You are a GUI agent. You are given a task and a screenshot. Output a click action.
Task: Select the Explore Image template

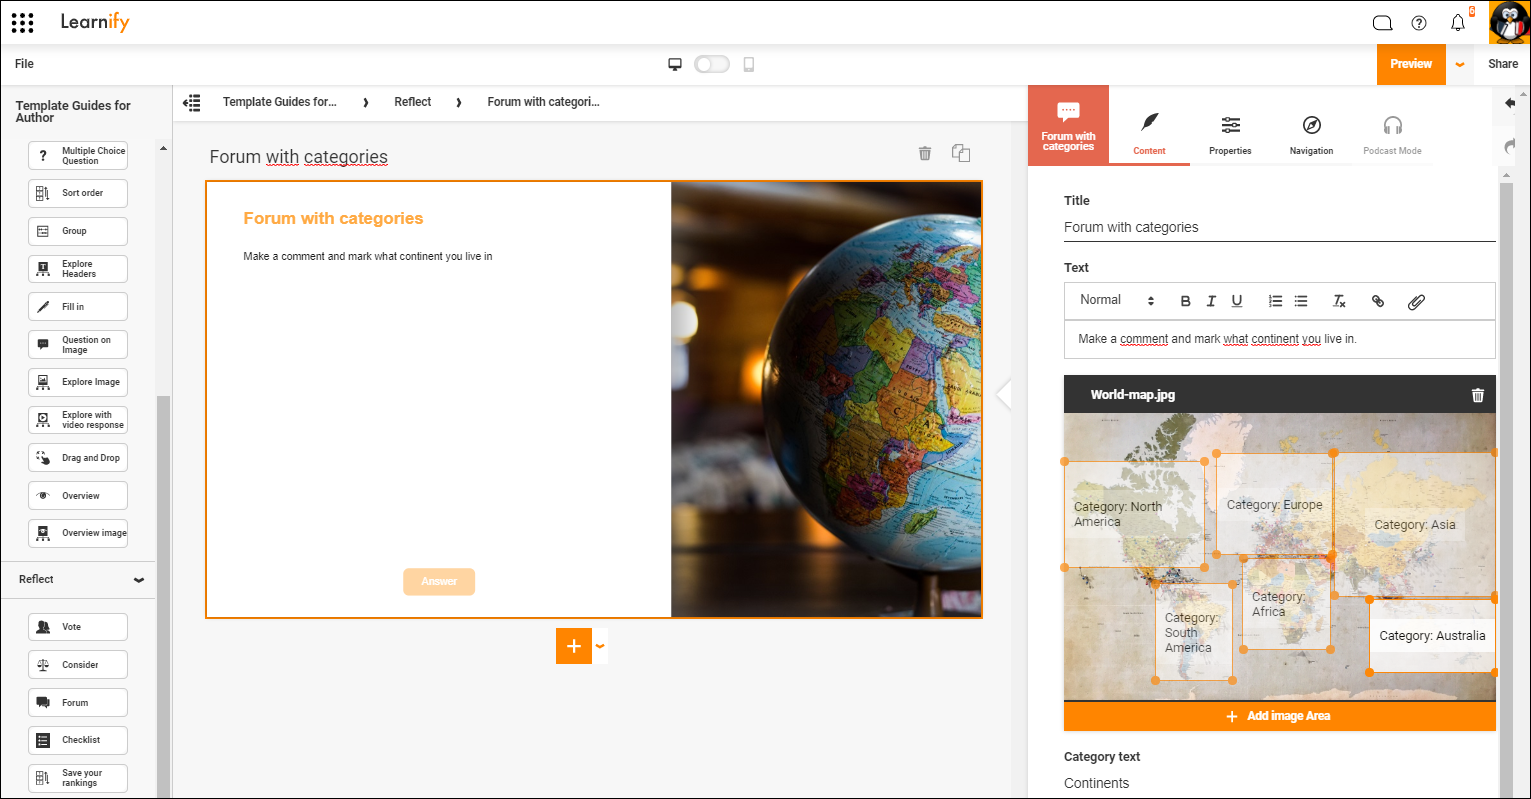(x=78, y=382)
